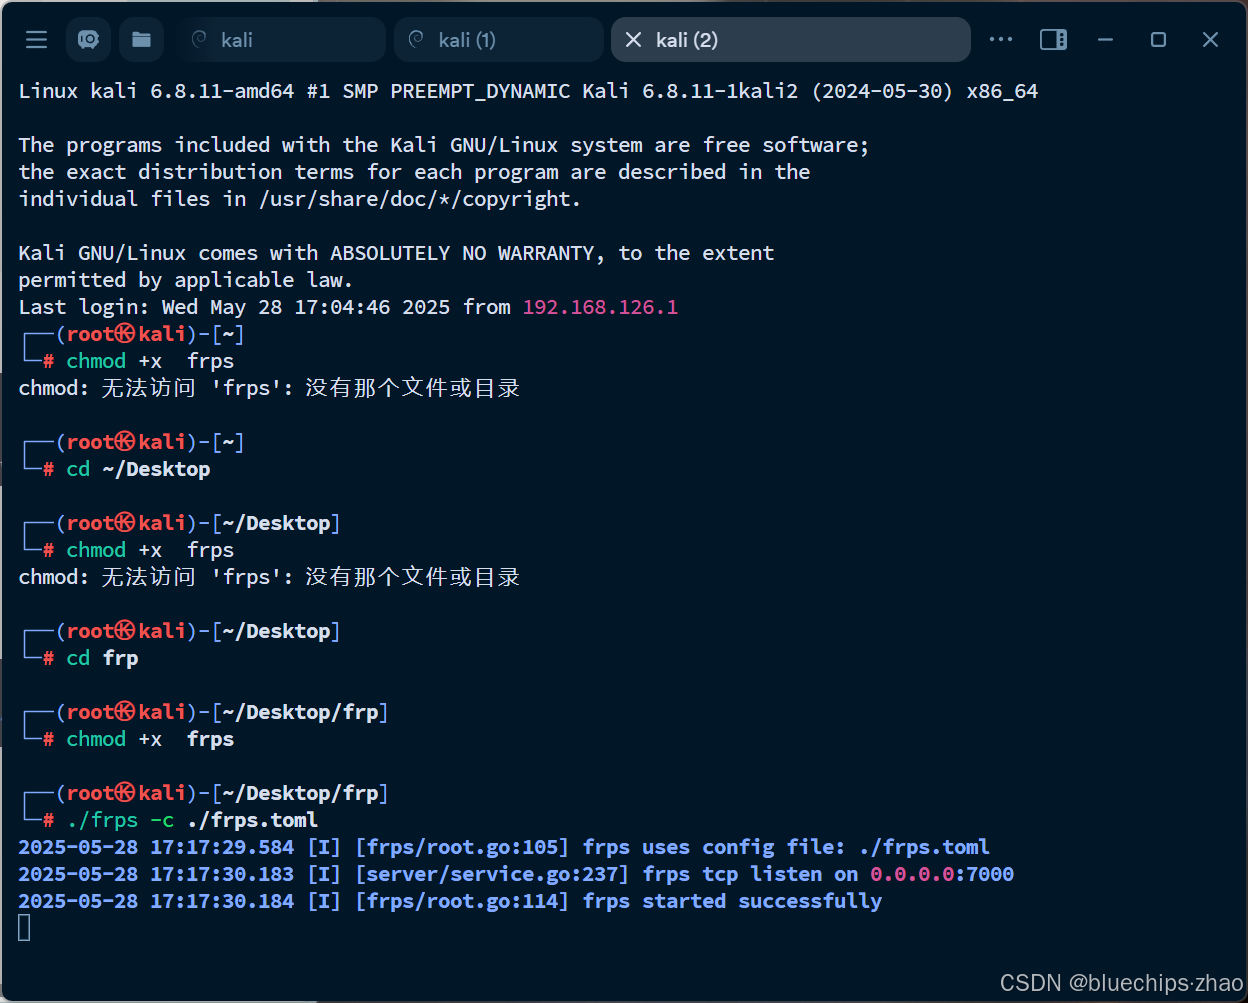Screen dimensions: 1248x1003
Task: Open the file manager folder icon
Action: [142, 40]
